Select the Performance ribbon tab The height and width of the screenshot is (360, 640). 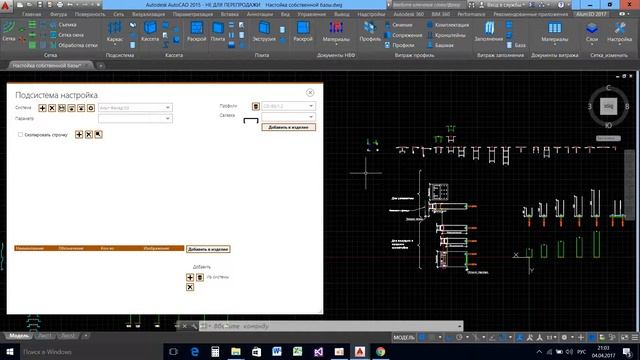tap(471, 14)
